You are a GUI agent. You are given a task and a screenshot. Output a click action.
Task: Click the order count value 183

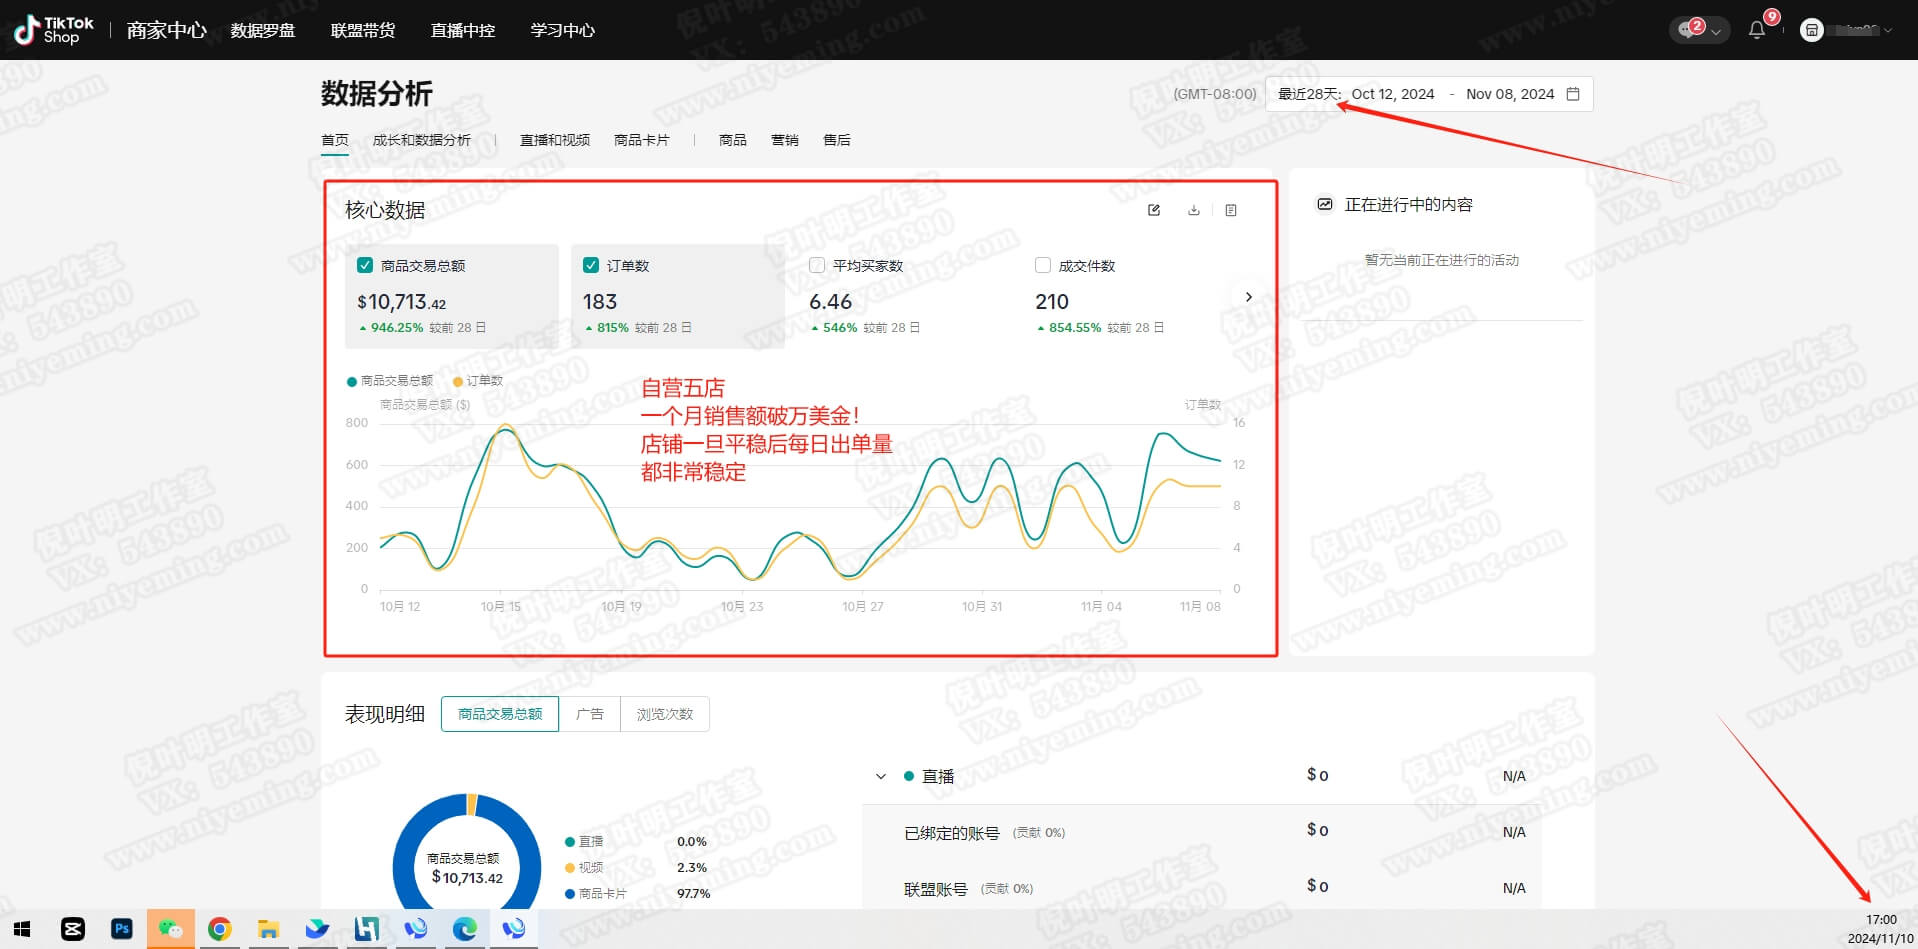[600, 302]
